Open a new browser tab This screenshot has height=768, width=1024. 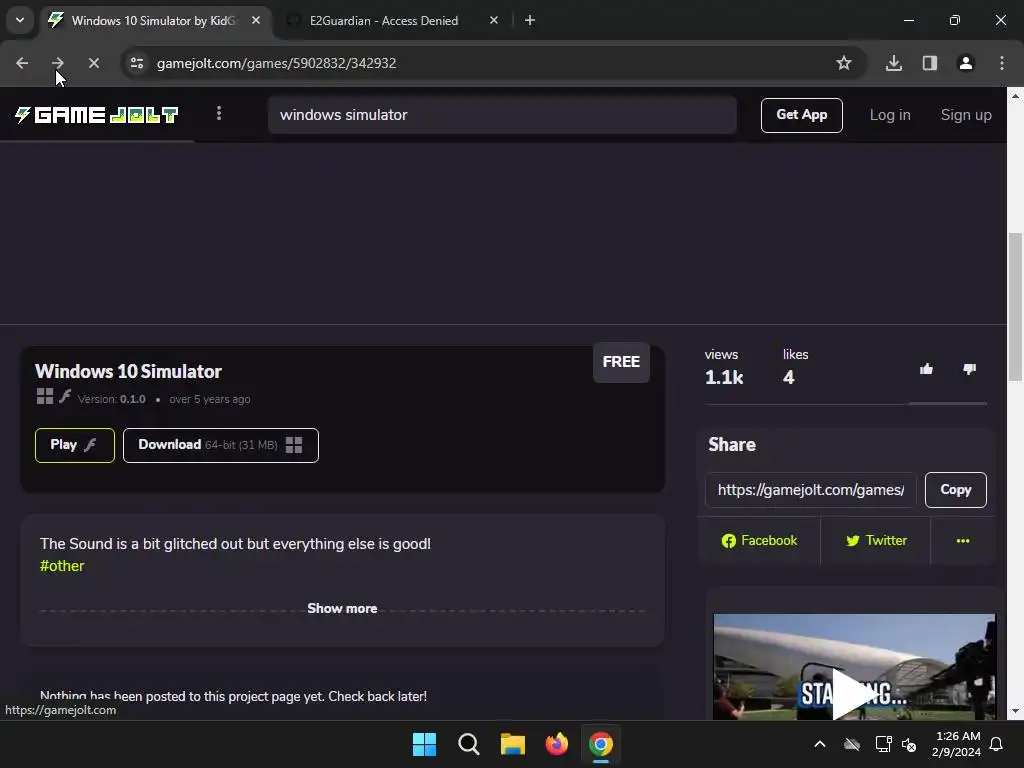click(530, 21)
